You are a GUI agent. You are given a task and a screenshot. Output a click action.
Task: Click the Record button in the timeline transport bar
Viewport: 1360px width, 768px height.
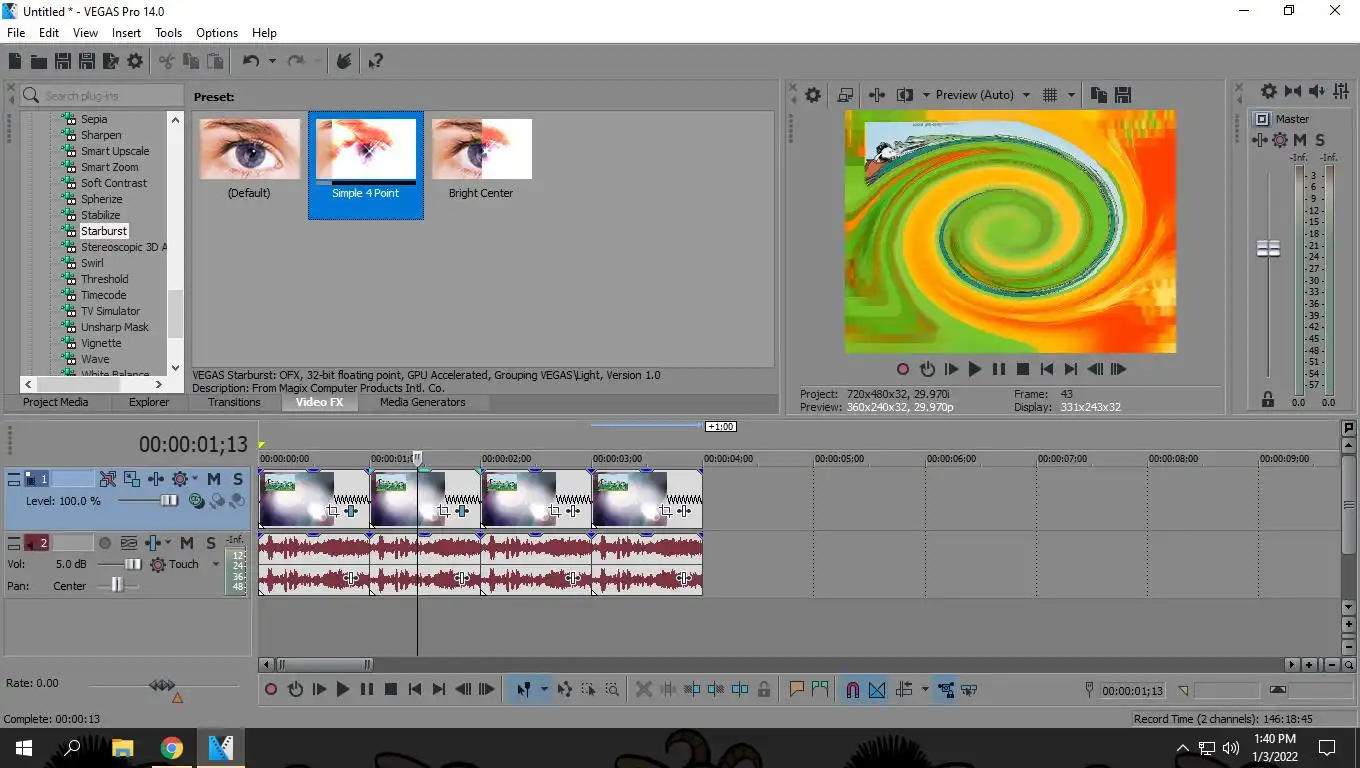271,689
